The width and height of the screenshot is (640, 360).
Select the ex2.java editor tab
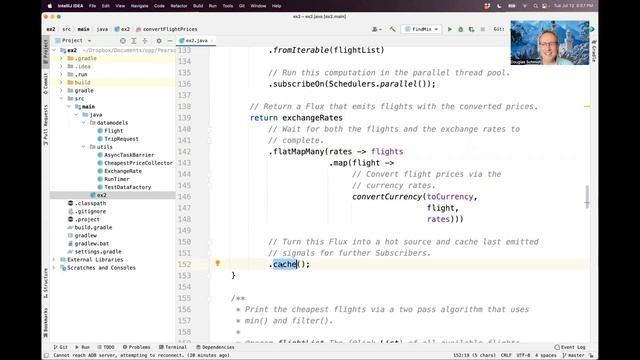[x=196, y=41]
